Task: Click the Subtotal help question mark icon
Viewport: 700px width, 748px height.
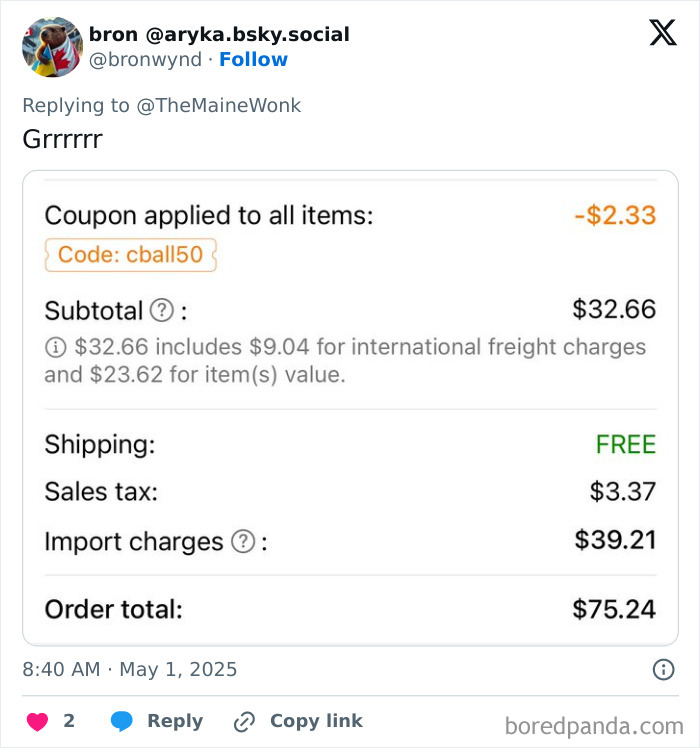Action: click(161, 311)
